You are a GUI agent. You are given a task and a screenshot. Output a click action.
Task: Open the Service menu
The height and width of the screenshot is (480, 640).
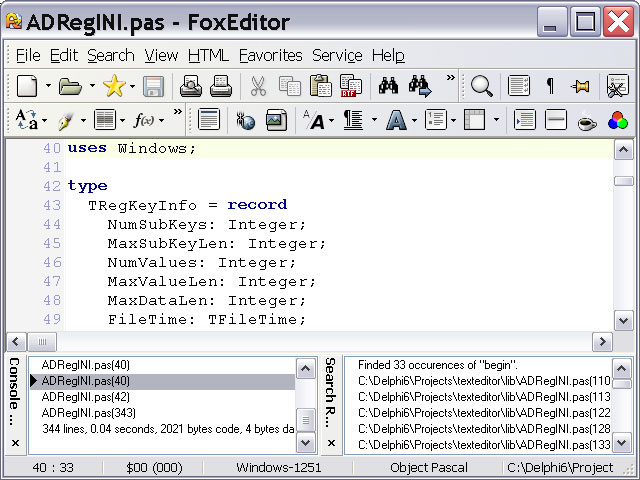[x=337, y=55]
